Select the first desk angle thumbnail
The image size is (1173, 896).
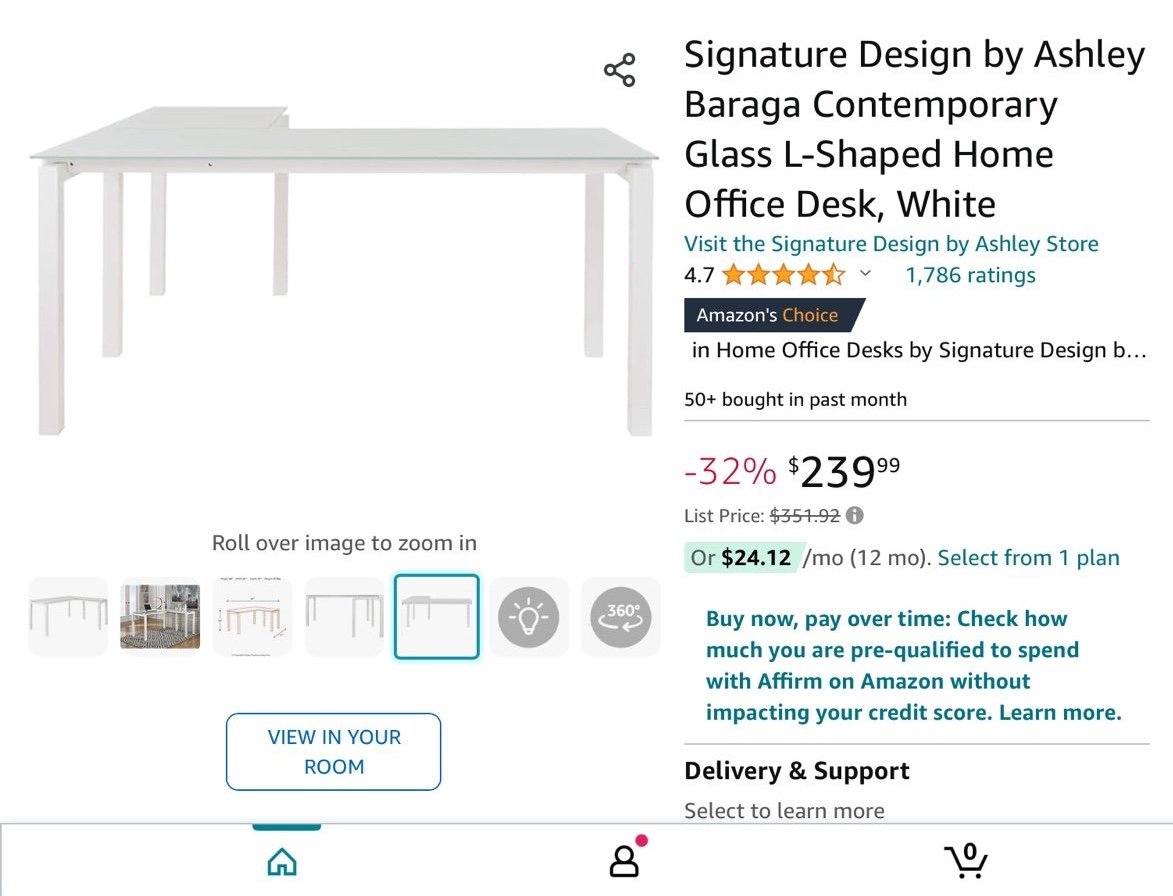(x=68, y=617)
